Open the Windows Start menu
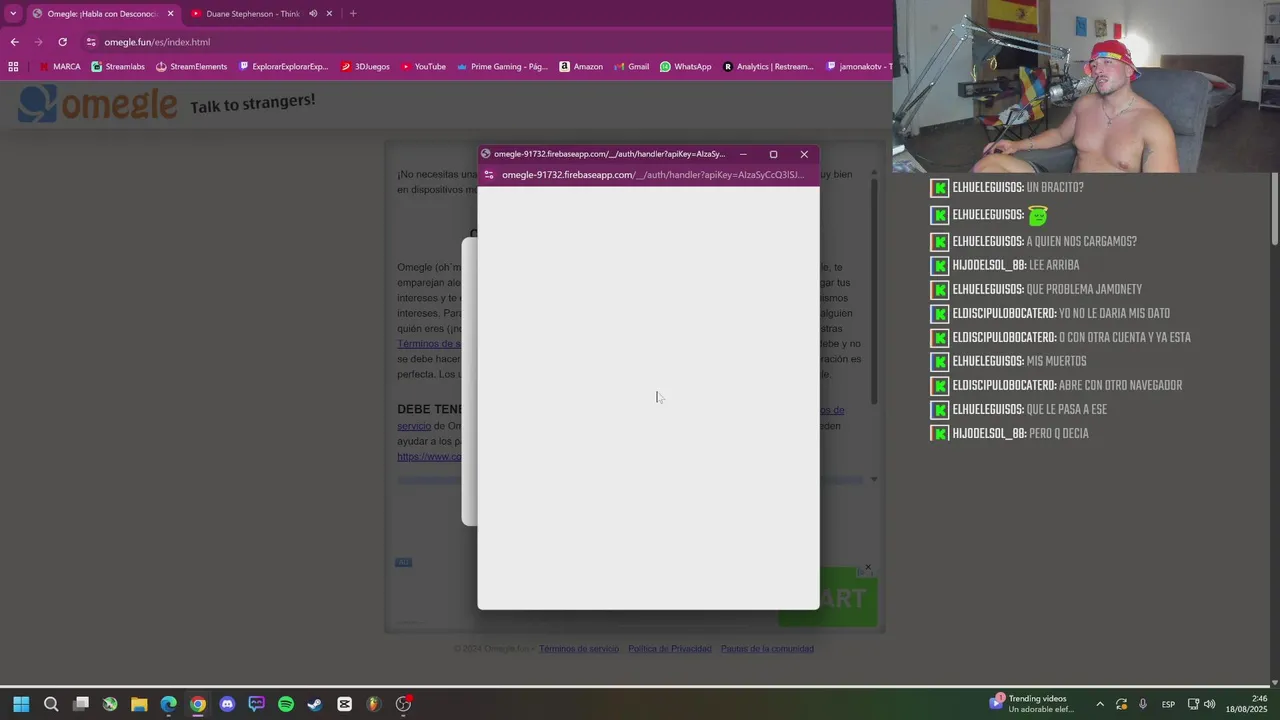The image size is (1280, 720). 21,704
